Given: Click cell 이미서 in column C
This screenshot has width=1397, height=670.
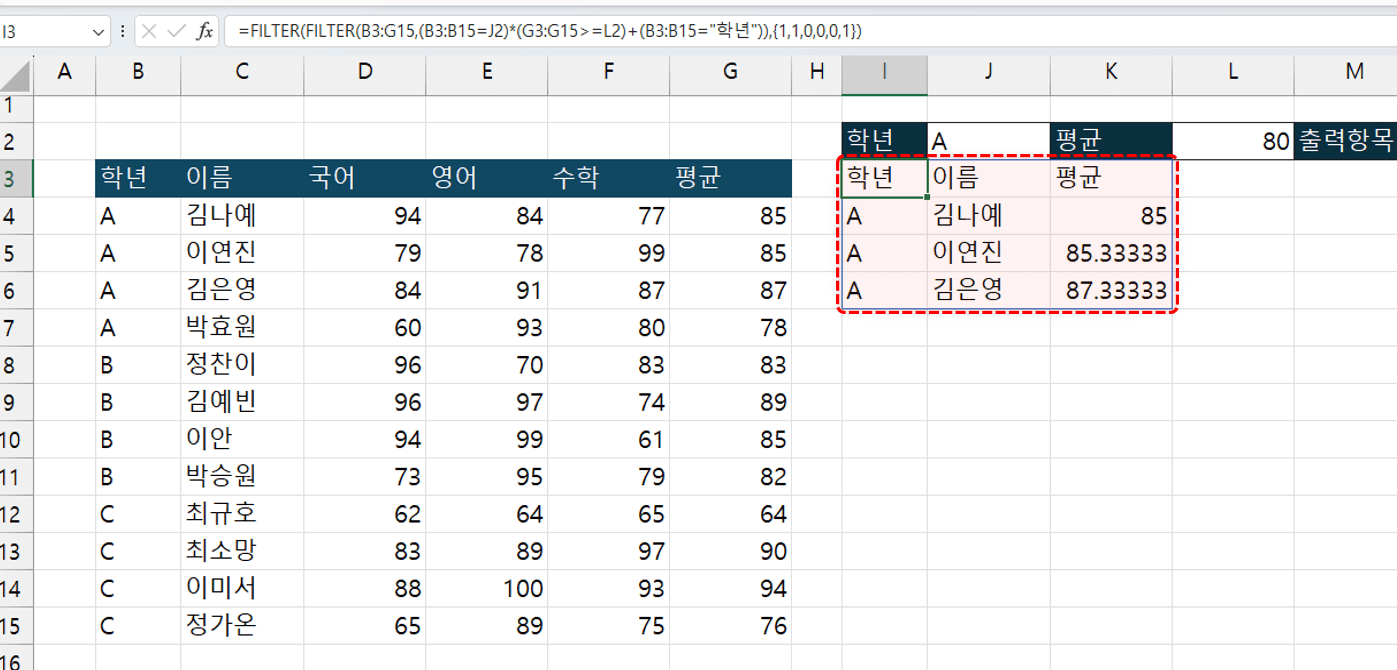Looking at the screenshot, I should point(242,589).
